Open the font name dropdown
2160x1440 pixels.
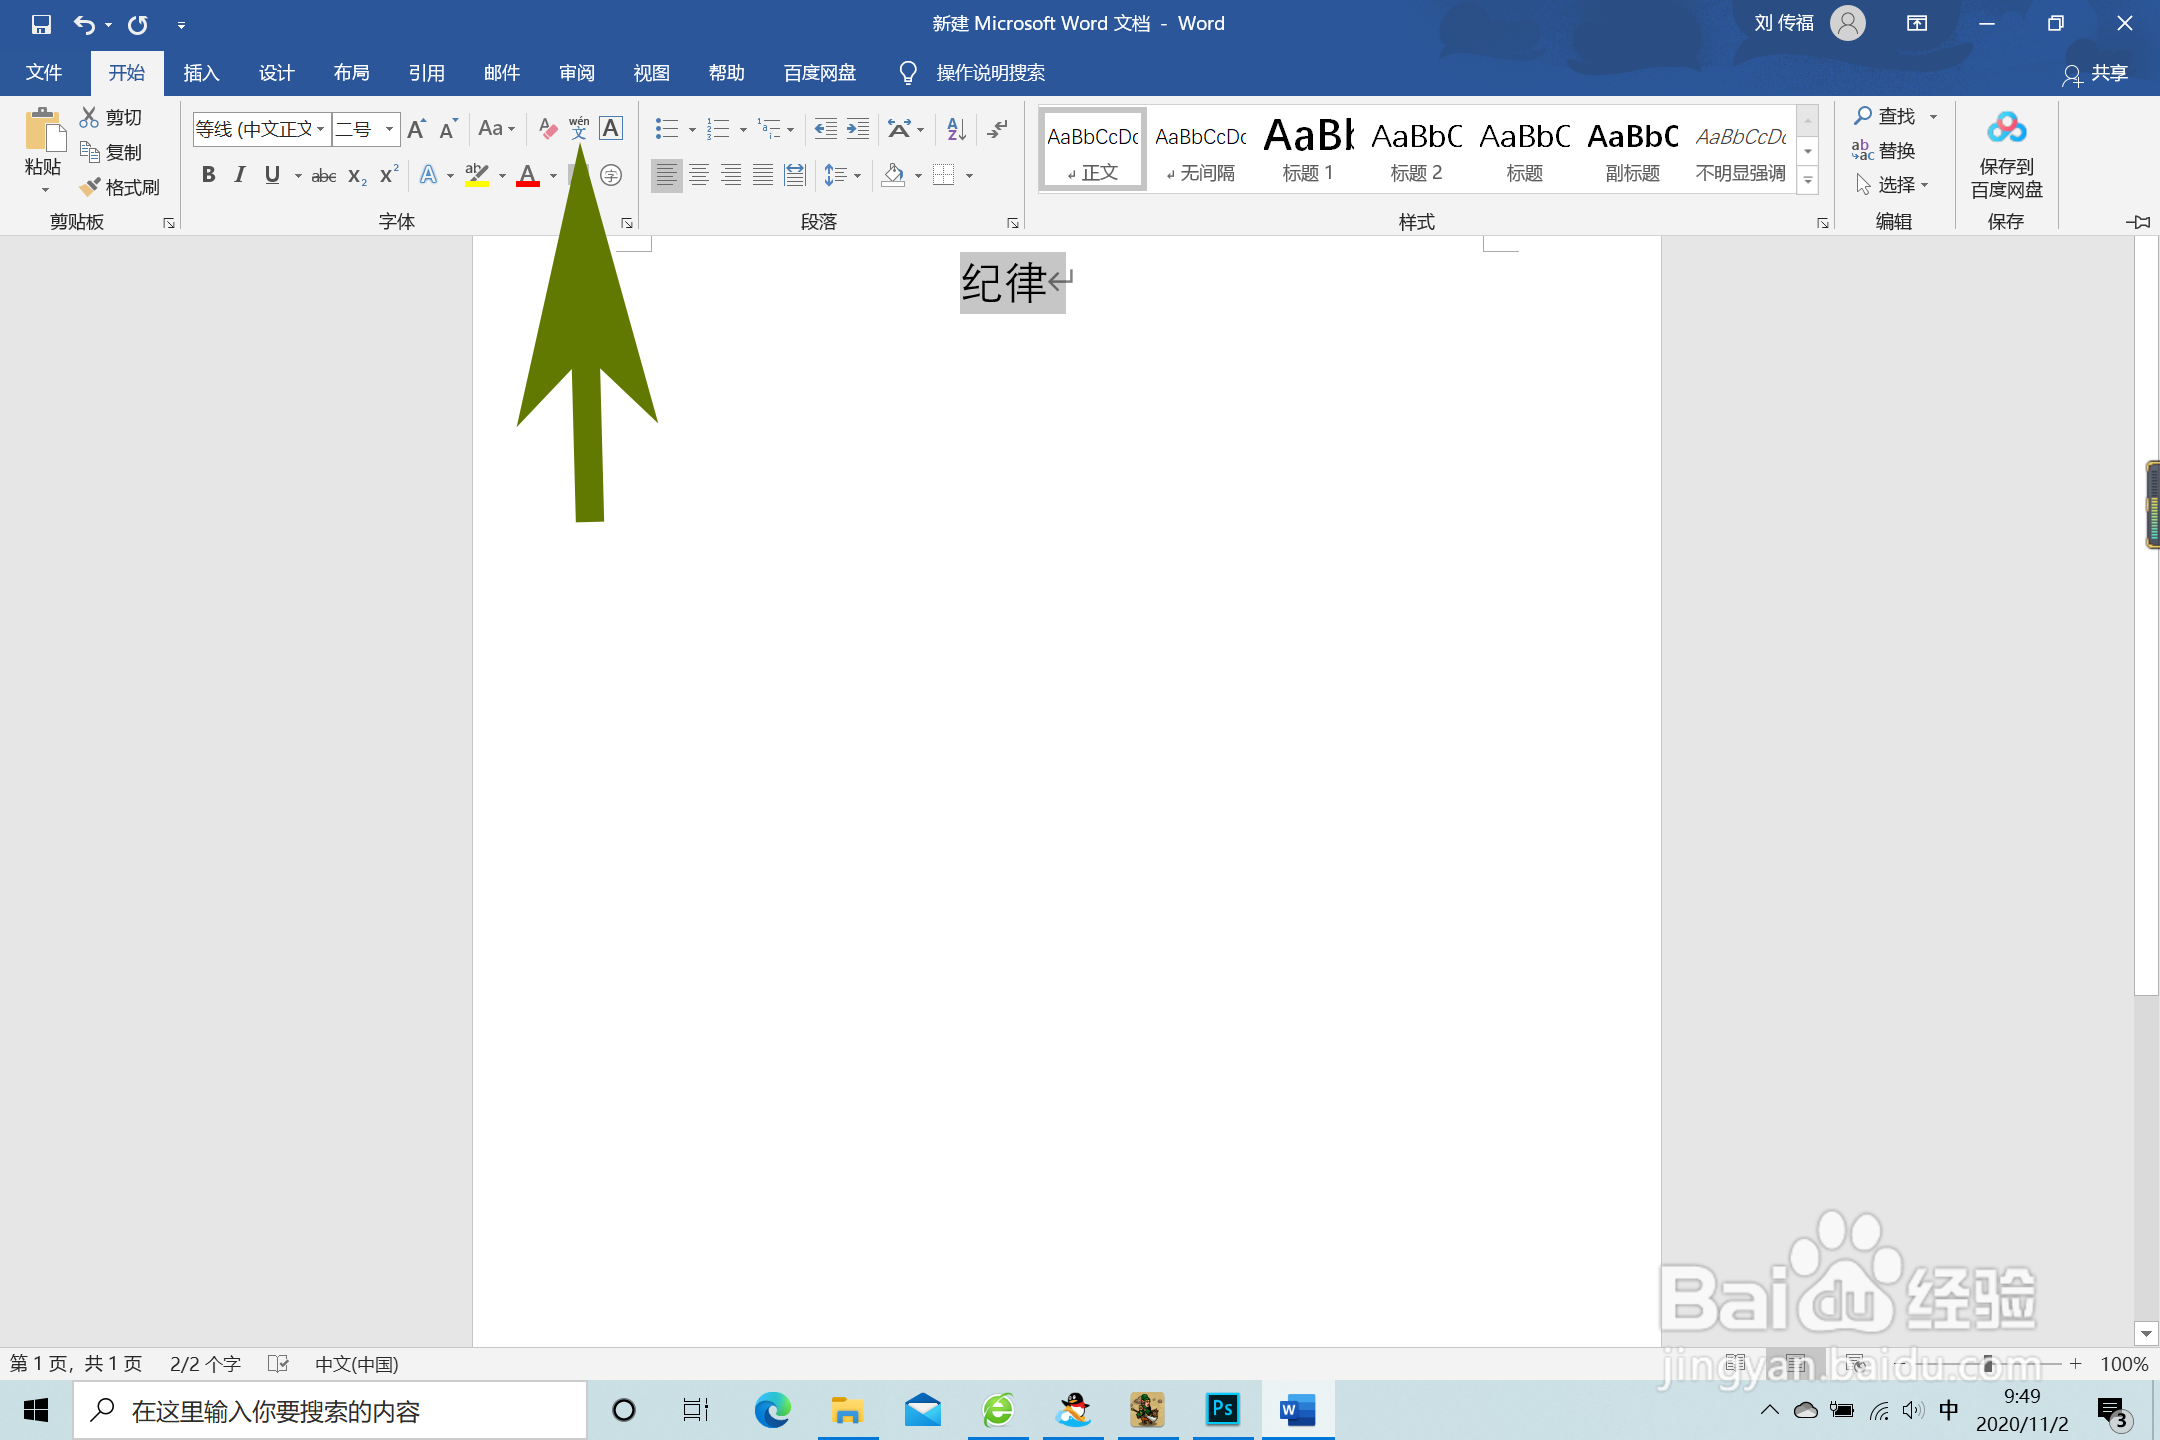tap(320, 129)
